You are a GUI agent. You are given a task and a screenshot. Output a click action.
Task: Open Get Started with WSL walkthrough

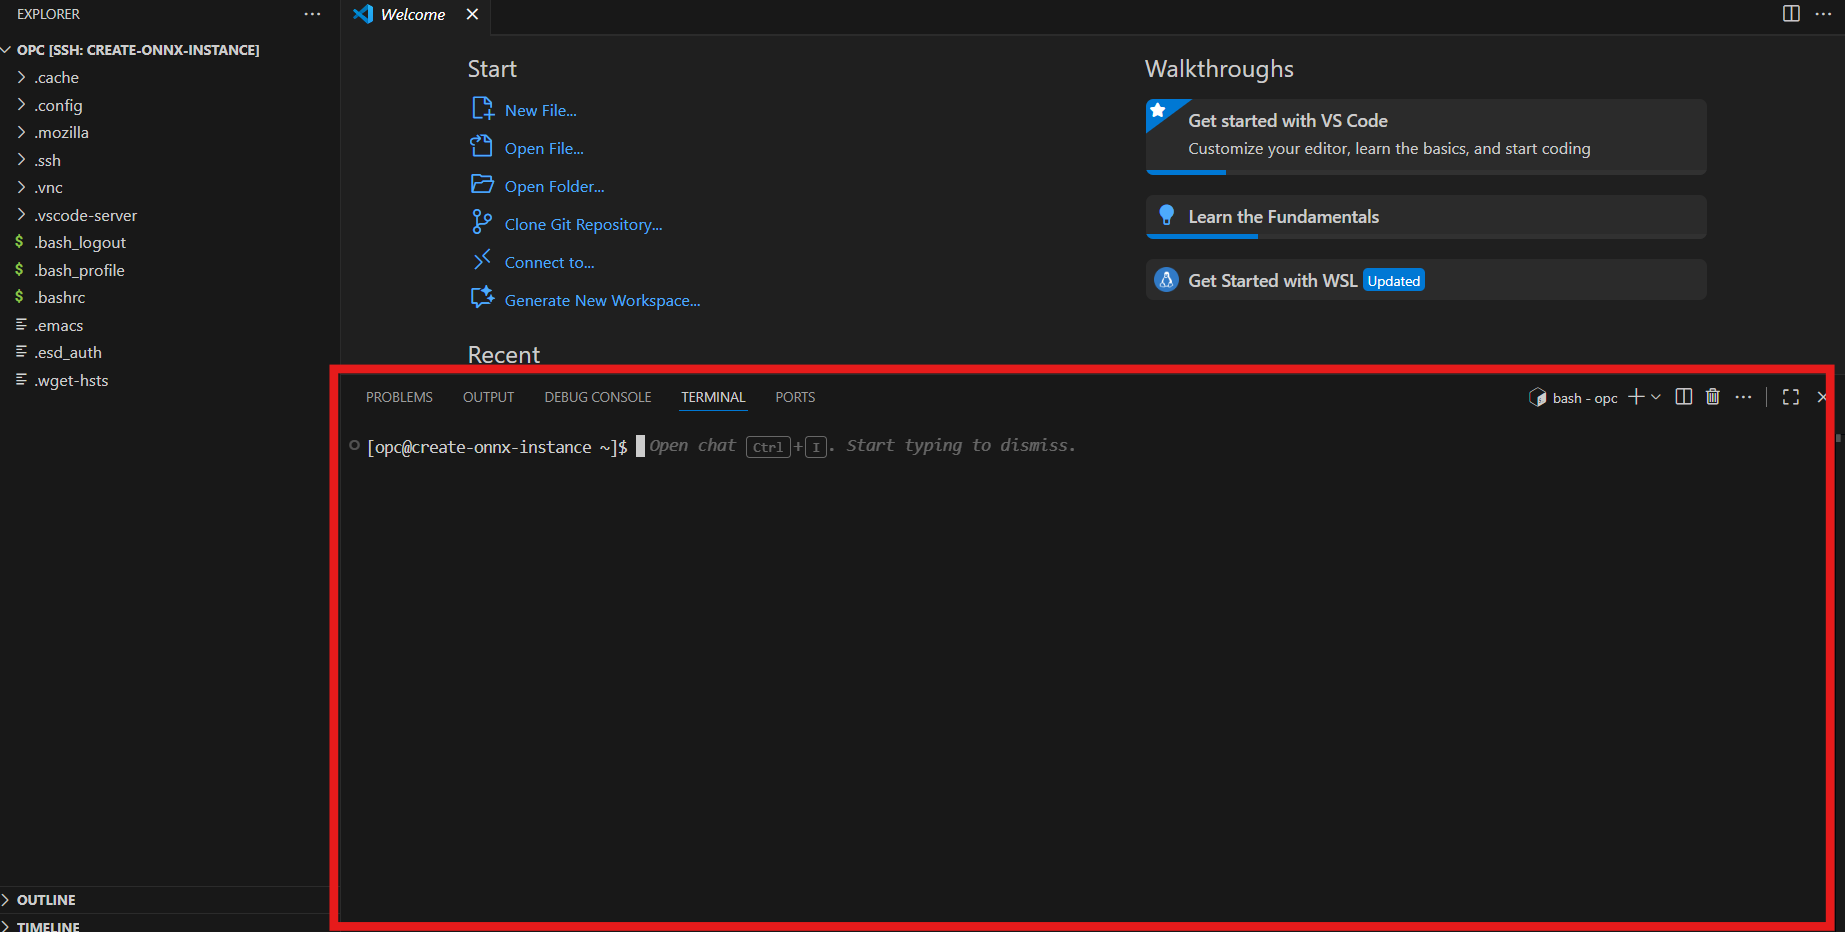coord(1426,280)
